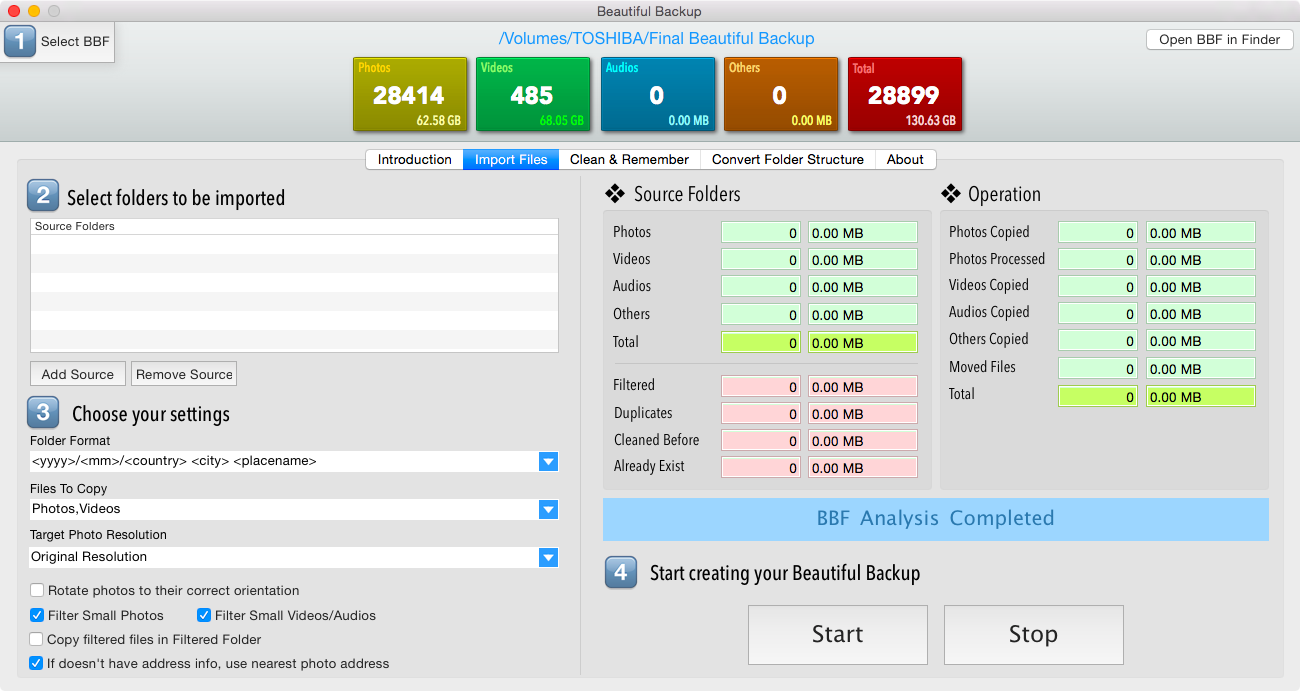
Task: Click the Photos Copied count field
Action: 1098,233
